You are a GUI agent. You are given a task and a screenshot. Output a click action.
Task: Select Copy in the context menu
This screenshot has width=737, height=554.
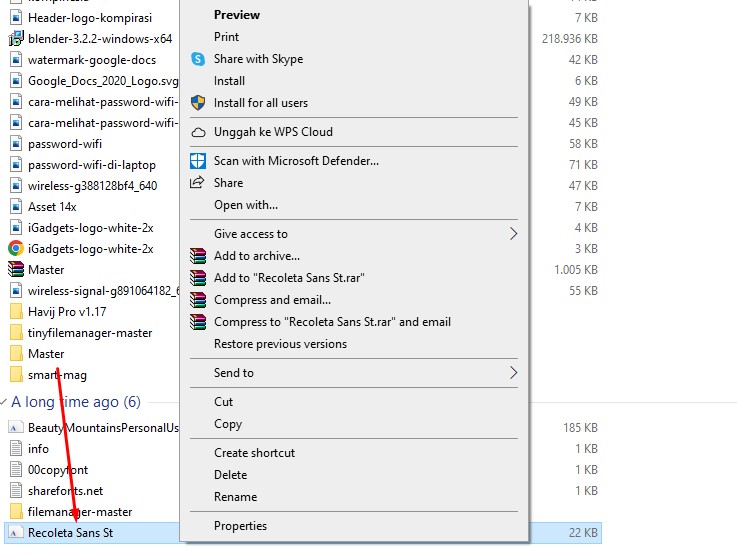[228, 424]
